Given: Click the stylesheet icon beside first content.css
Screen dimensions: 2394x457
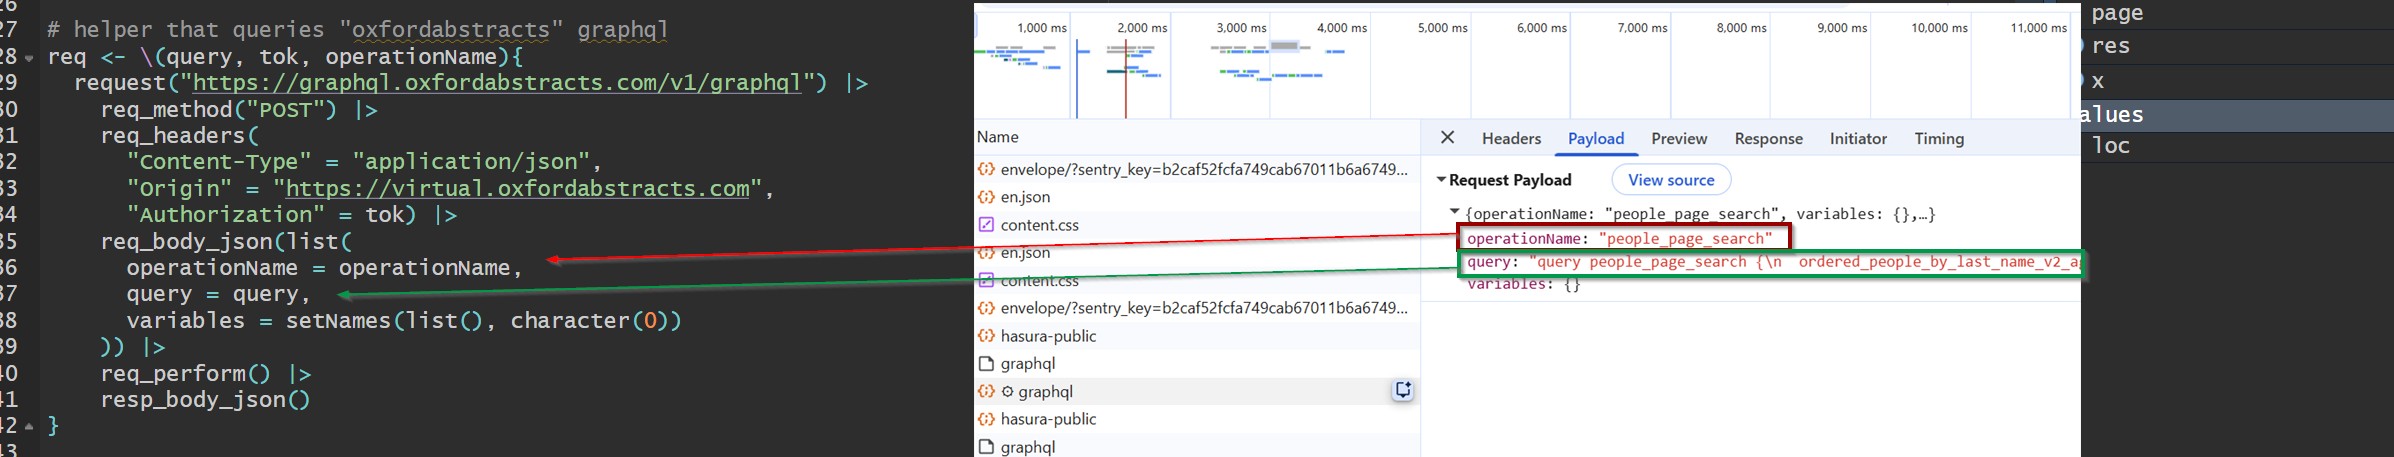Looking at the screenshot, I should point(986,225).
